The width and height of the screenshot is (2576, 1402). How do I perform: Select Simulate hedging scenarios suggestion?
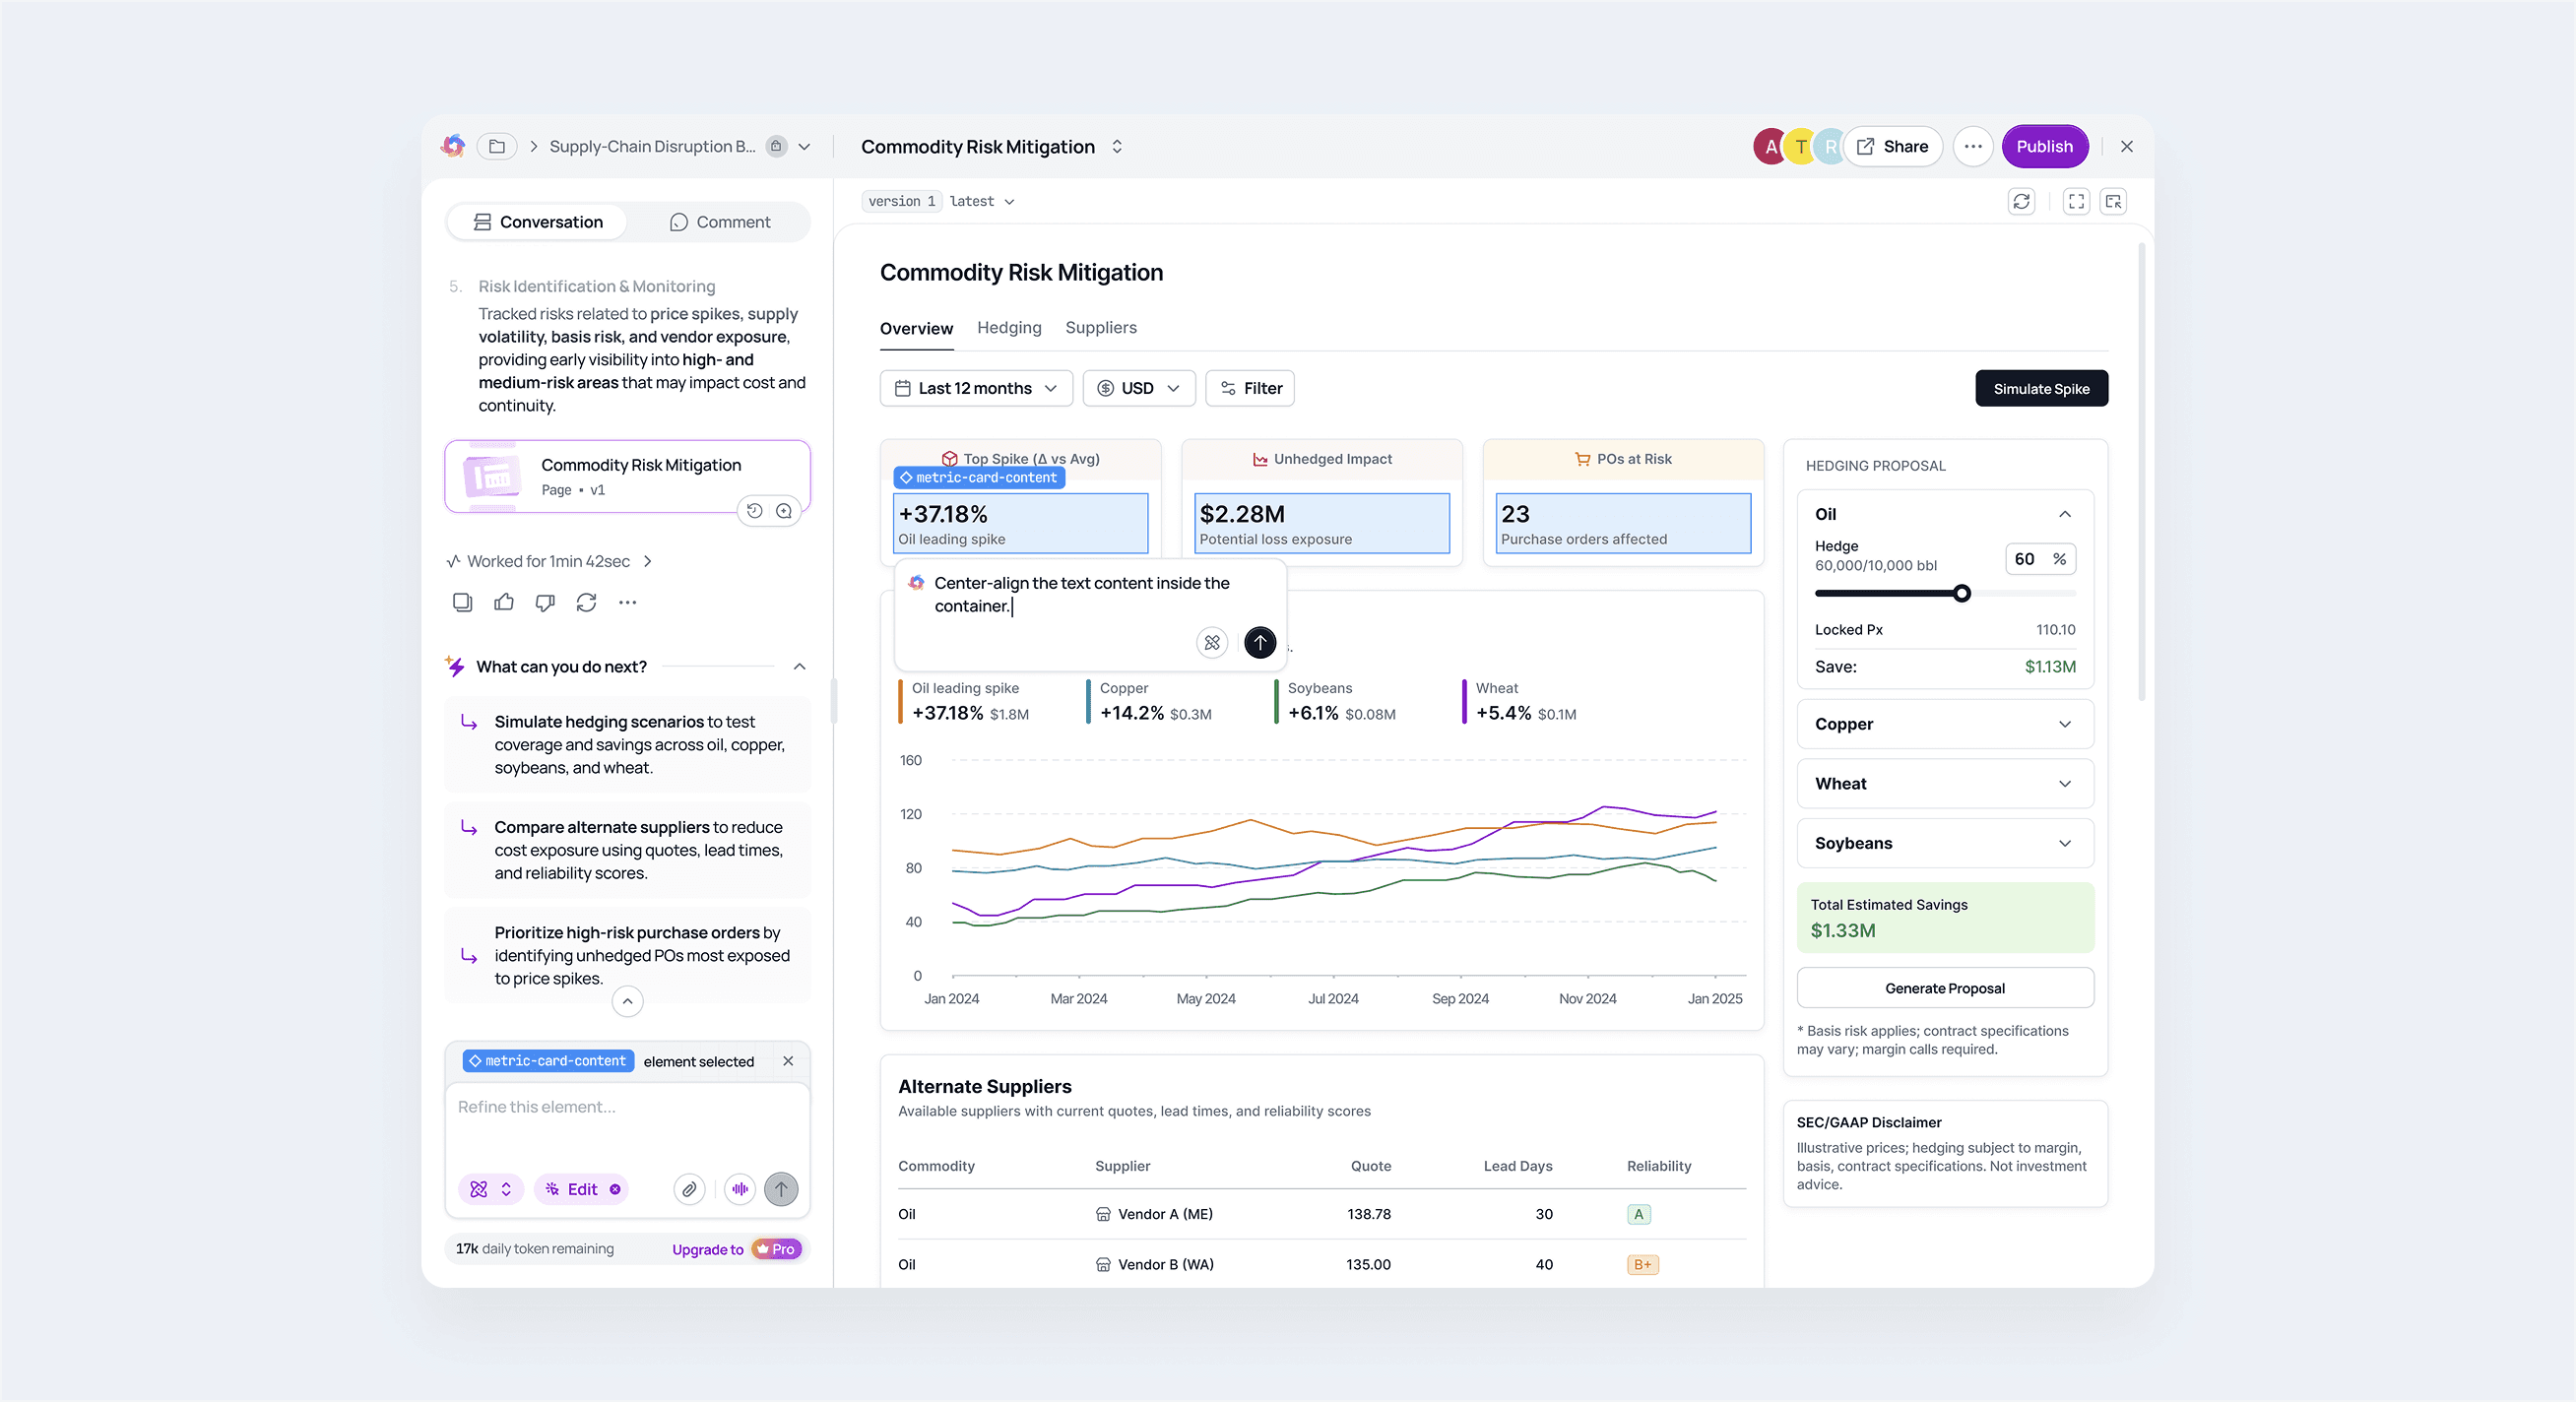[x=627, y=744]
